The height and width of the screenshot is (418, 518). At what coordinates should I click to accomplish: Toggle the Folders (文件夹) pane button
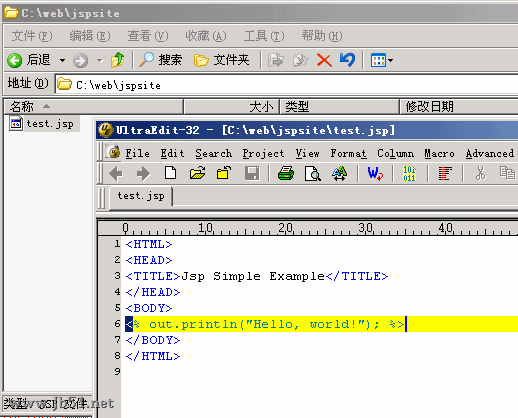pyautogui.click(x=222, y=60)
